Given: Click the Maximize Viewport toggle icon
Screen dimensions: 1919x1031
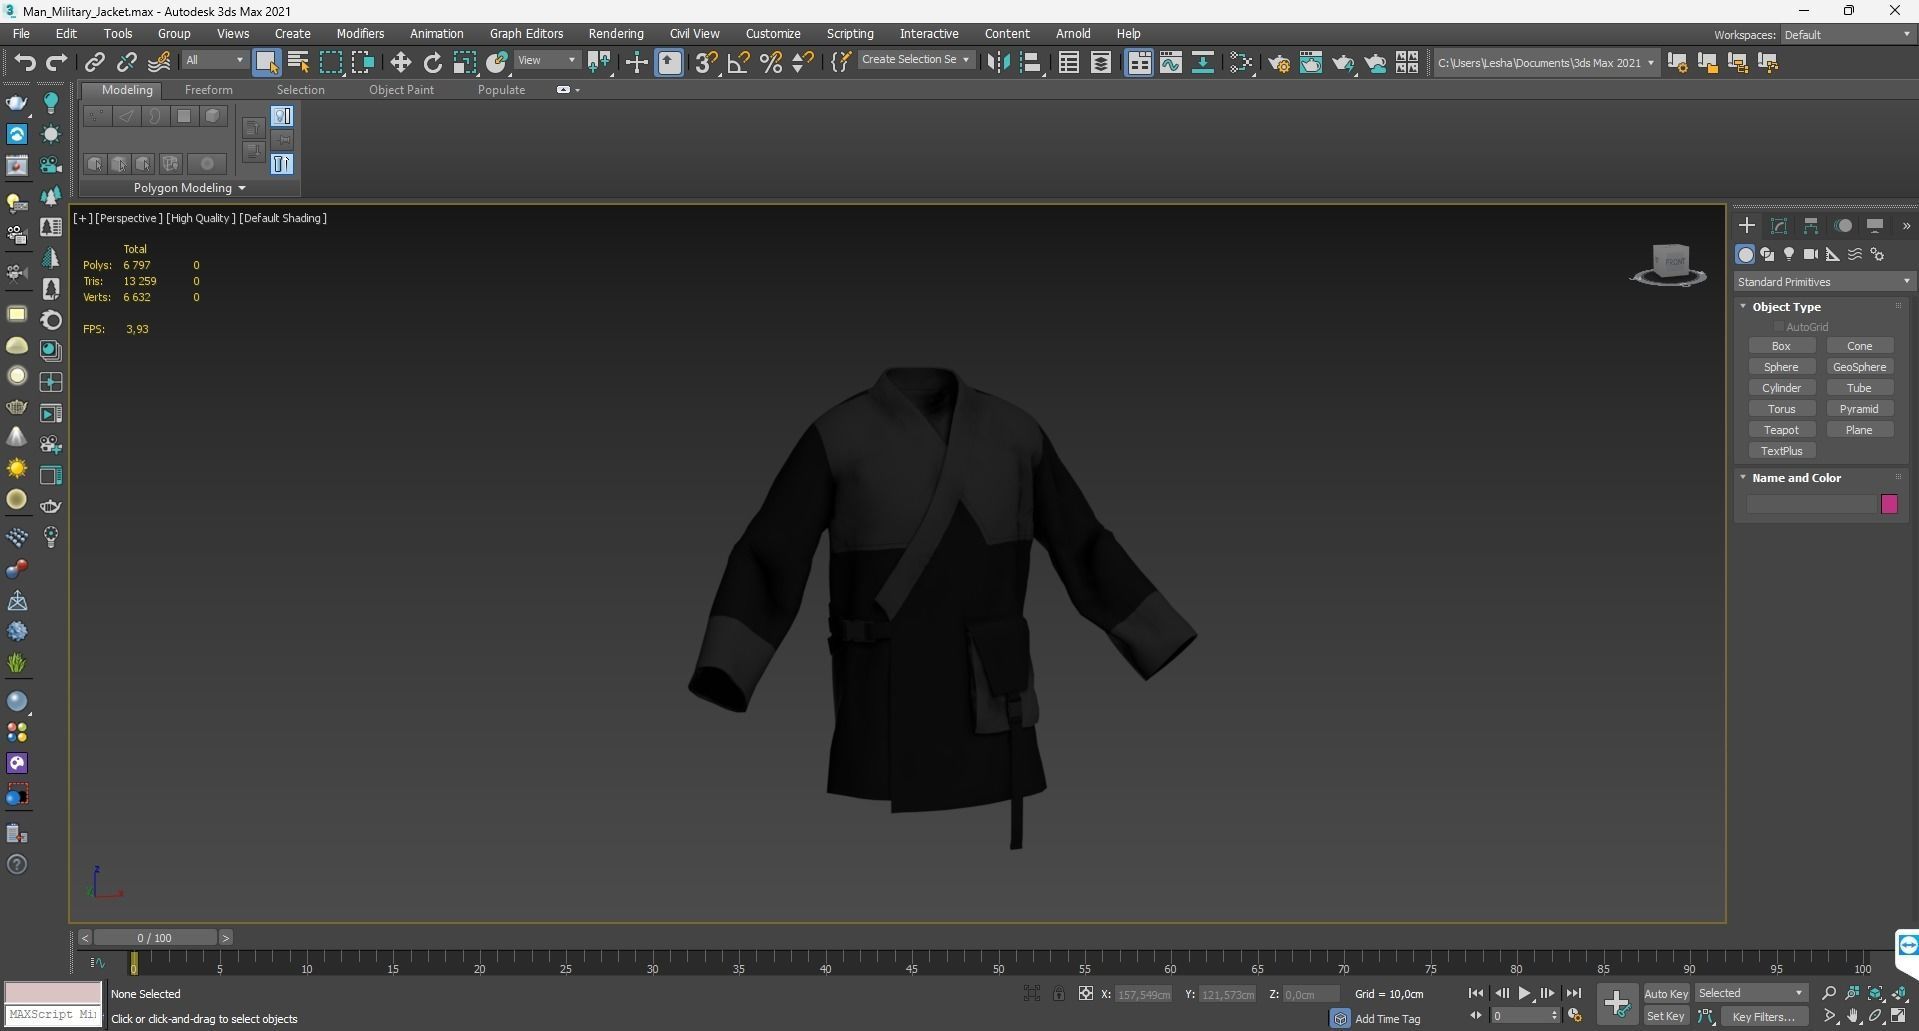Looking at the screenshot, I should point(1899,1017).
